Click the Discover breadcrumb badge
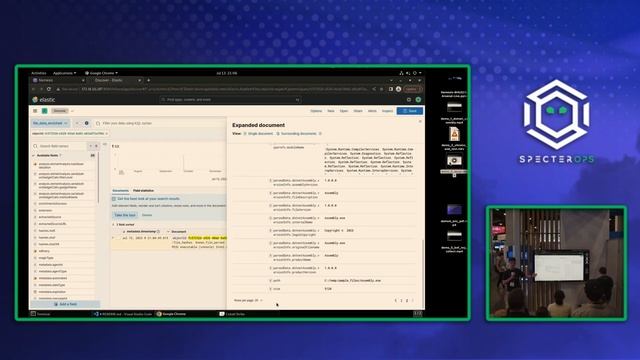This screenshot has height=360, width=640. coord(60,111)
